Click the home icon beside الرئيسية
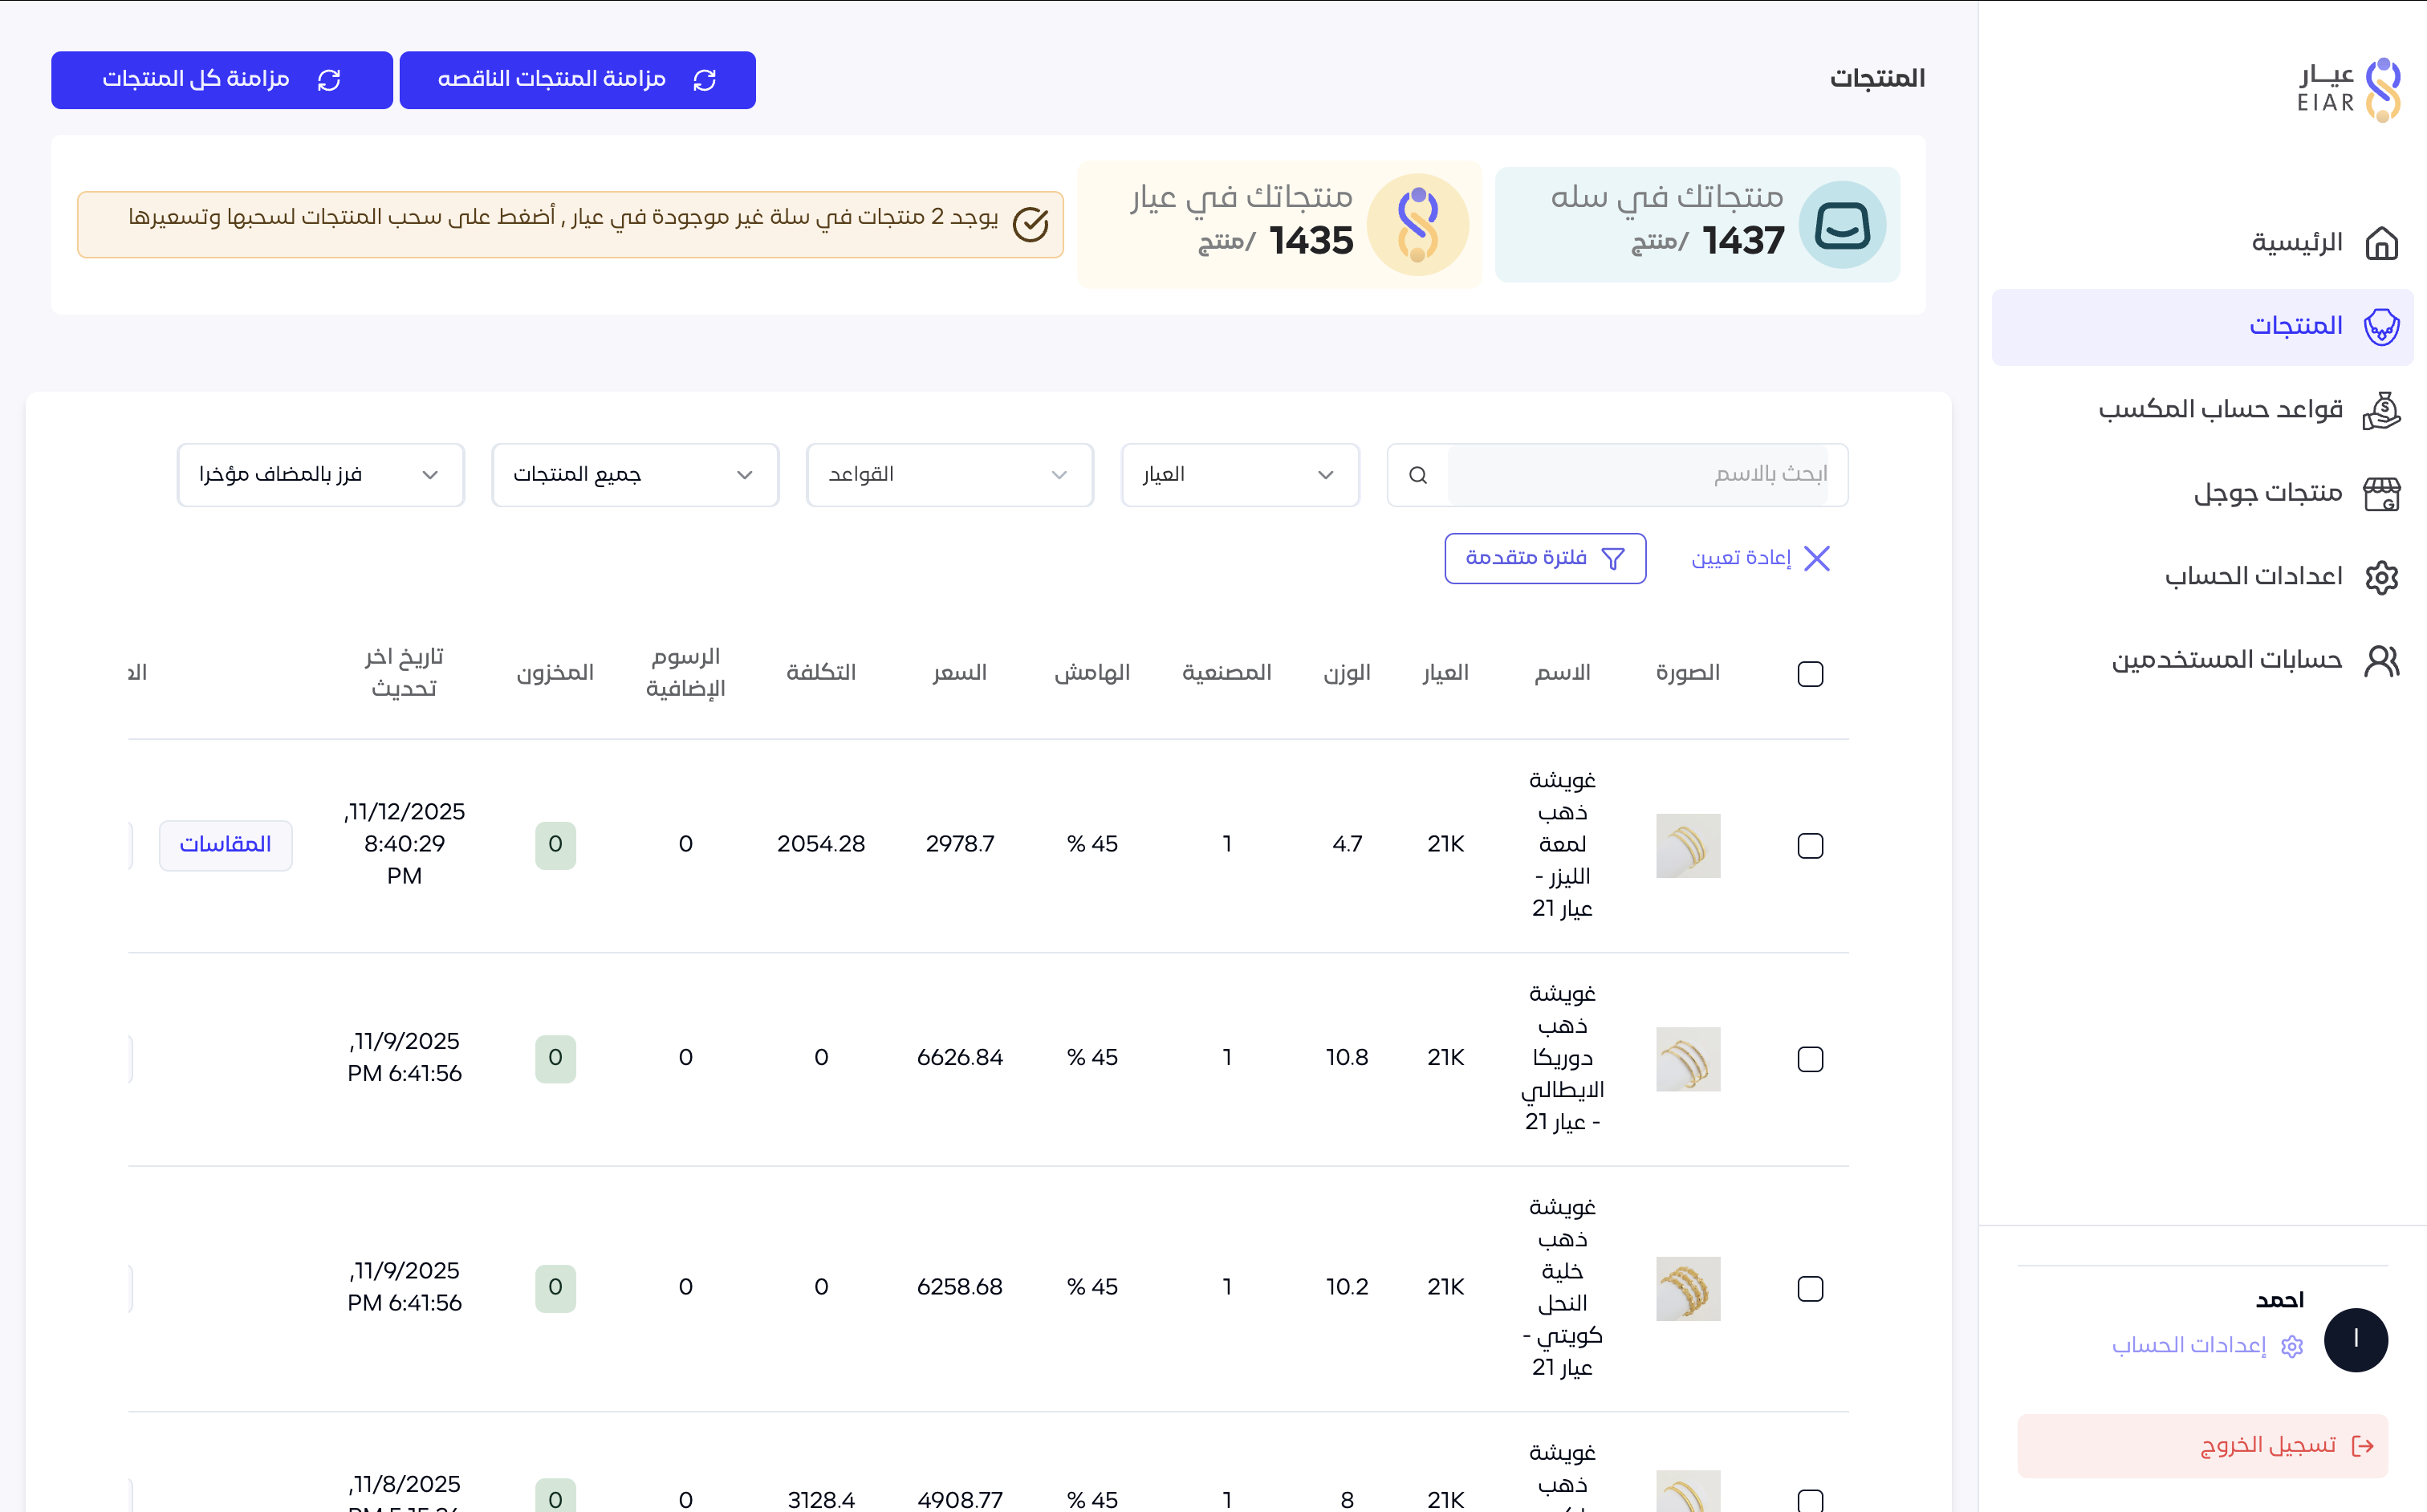 click(2381, 243)
